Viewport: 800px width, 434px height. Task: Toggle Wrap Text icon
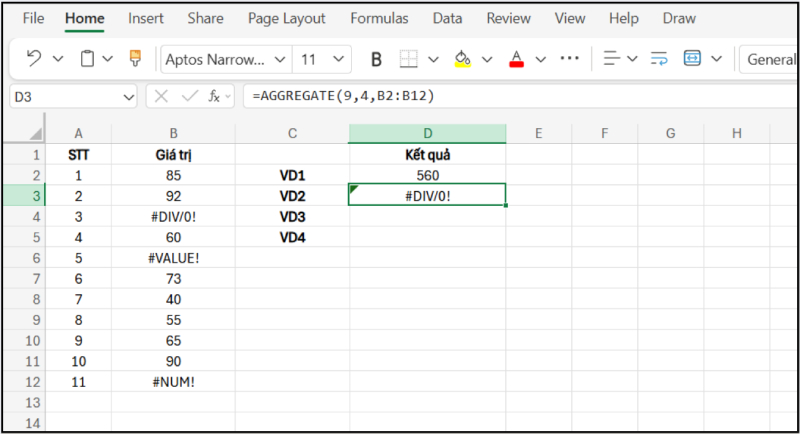coord(659,59)
